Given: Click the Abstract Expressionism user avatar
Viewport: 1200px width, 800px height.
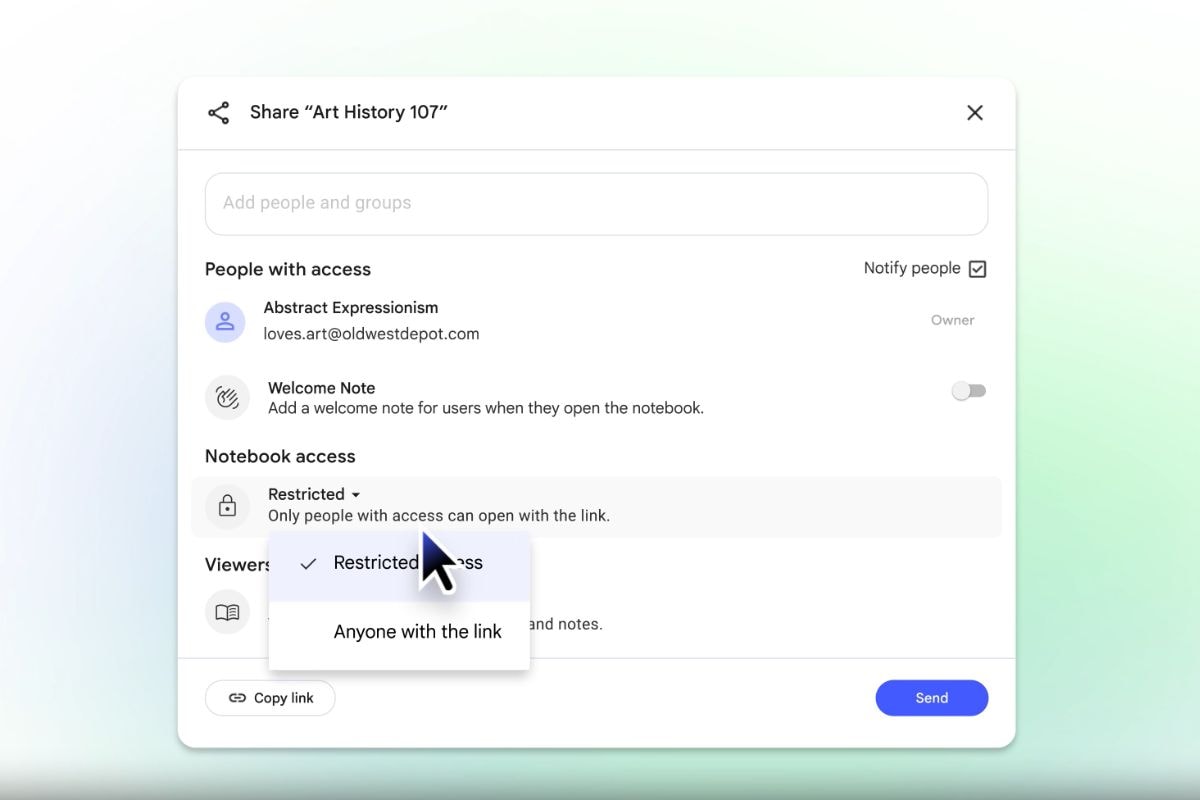Looking at the screenshot, I should click(x=225, y=322).
